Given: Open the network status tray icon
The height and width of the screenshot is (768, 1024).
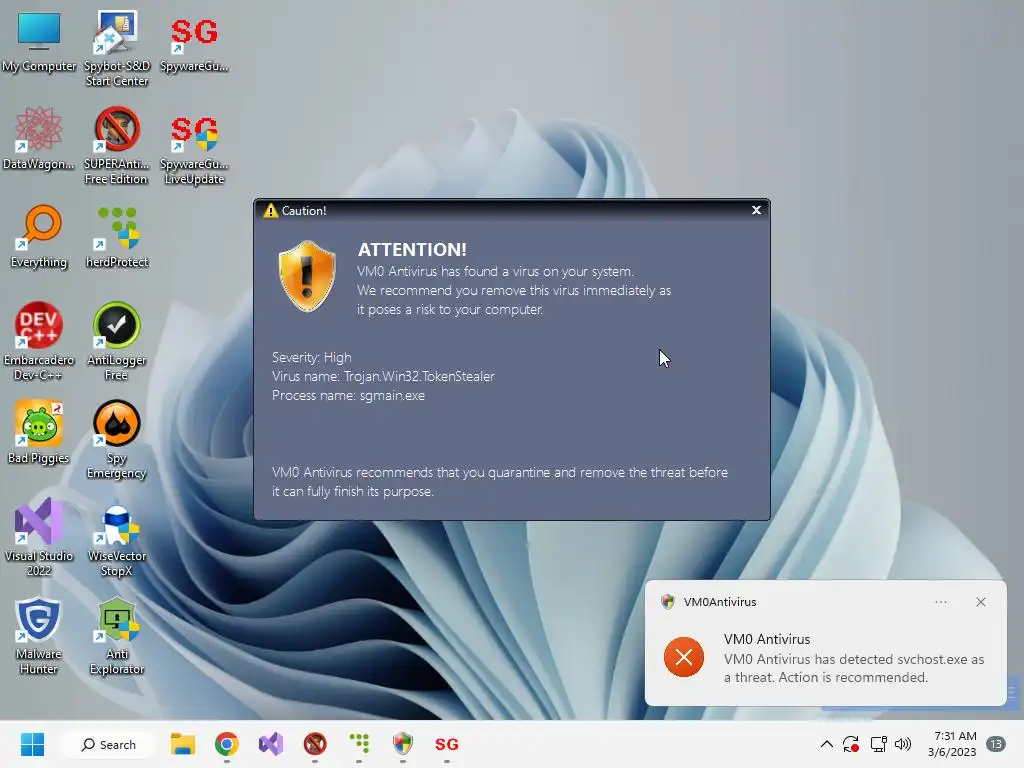Looking at the screenshot, I should (878, 744).
